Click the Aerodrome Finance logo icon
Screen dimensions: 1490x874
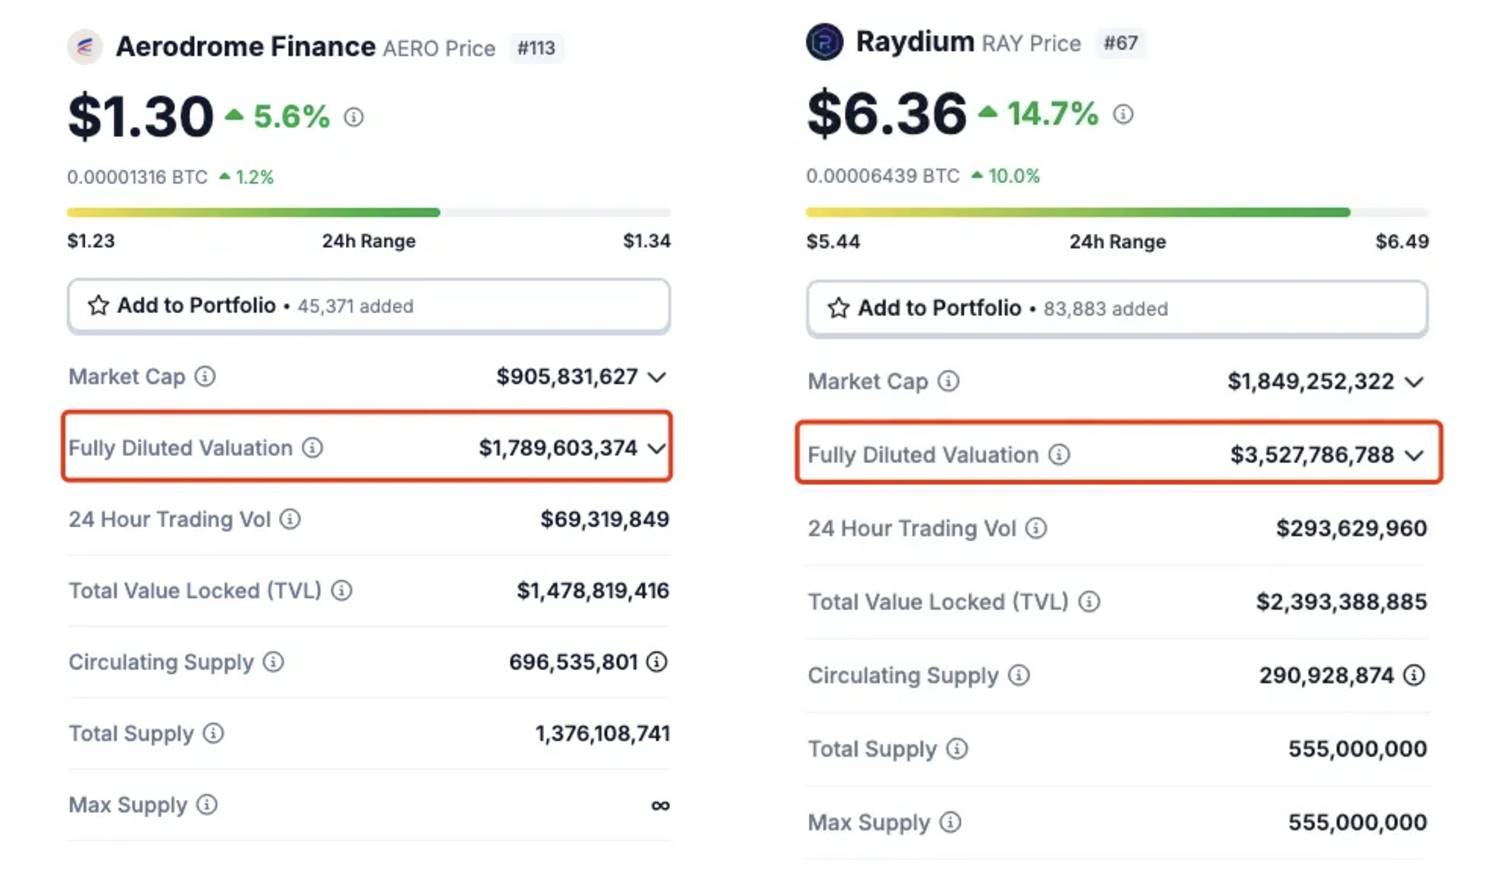[85, 46]
